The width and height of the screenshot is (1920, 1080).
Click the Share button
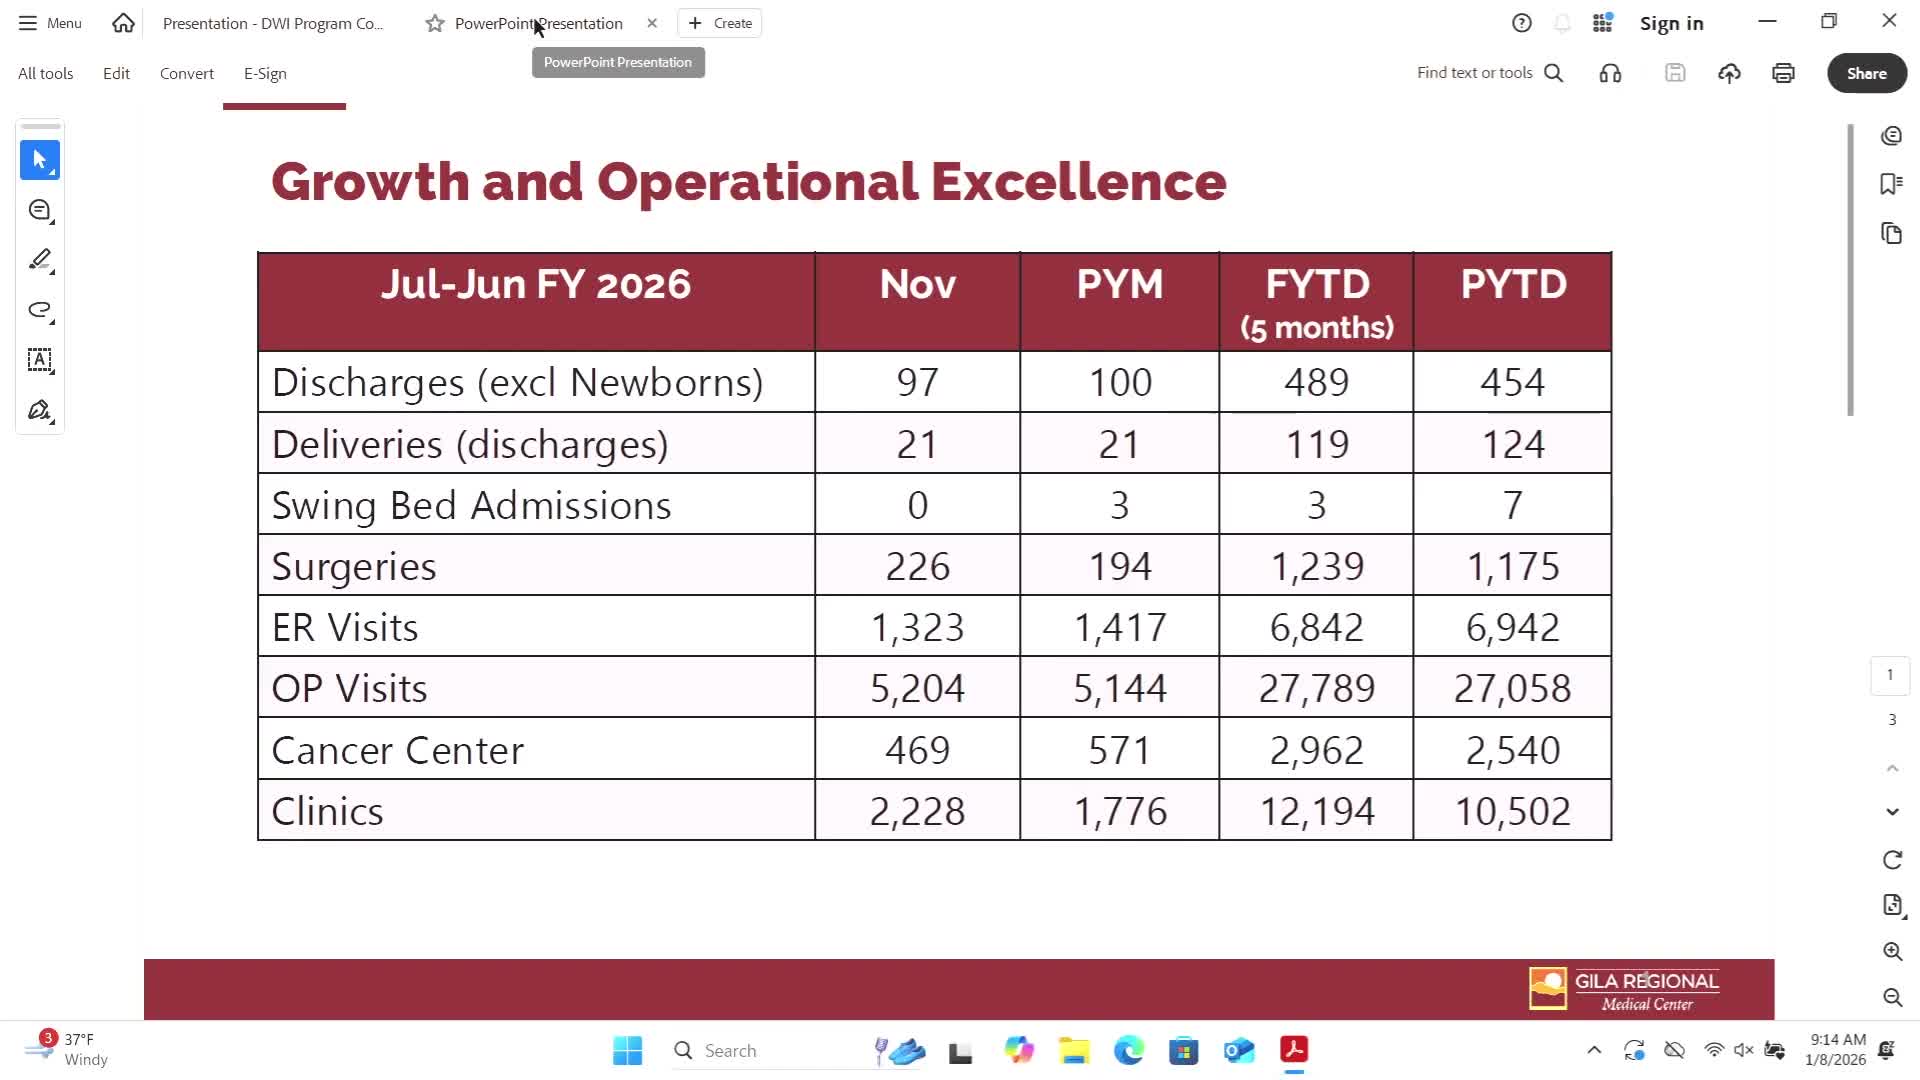point(1866,73)
